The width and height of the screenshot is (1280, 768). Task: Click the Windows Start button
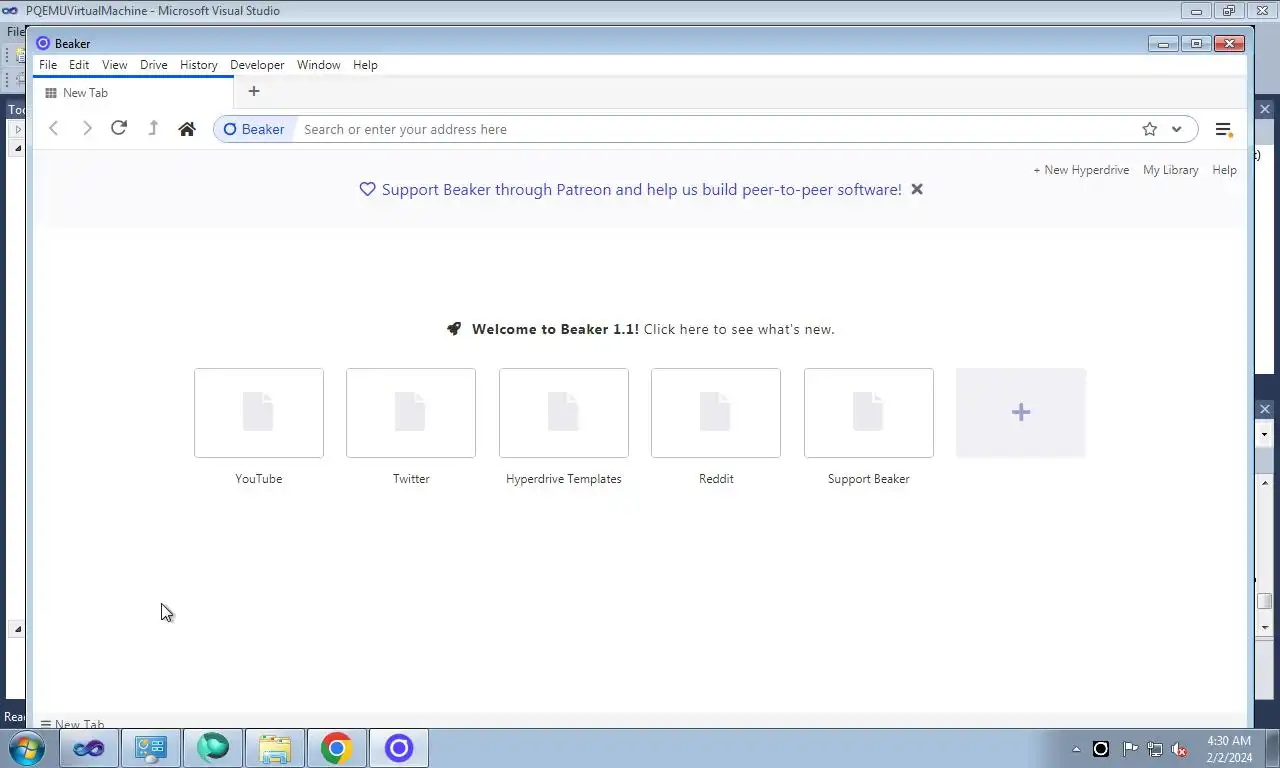pyautogui.click(x=25, y=748)
